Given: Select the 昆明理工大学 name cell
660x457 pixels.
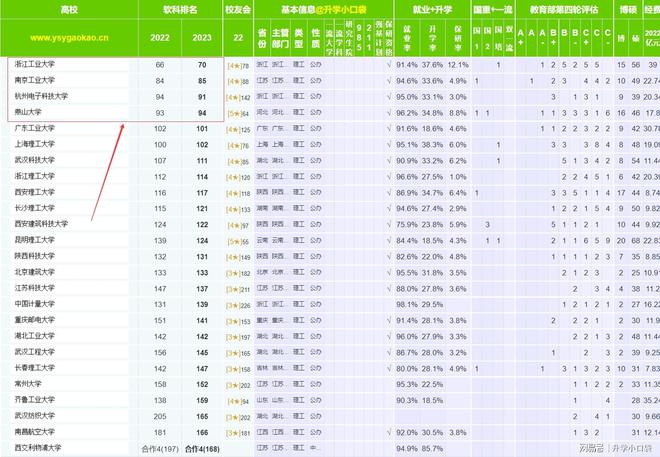Looking at the screenshot, I should pyautogui.click(x=35, y=240).
